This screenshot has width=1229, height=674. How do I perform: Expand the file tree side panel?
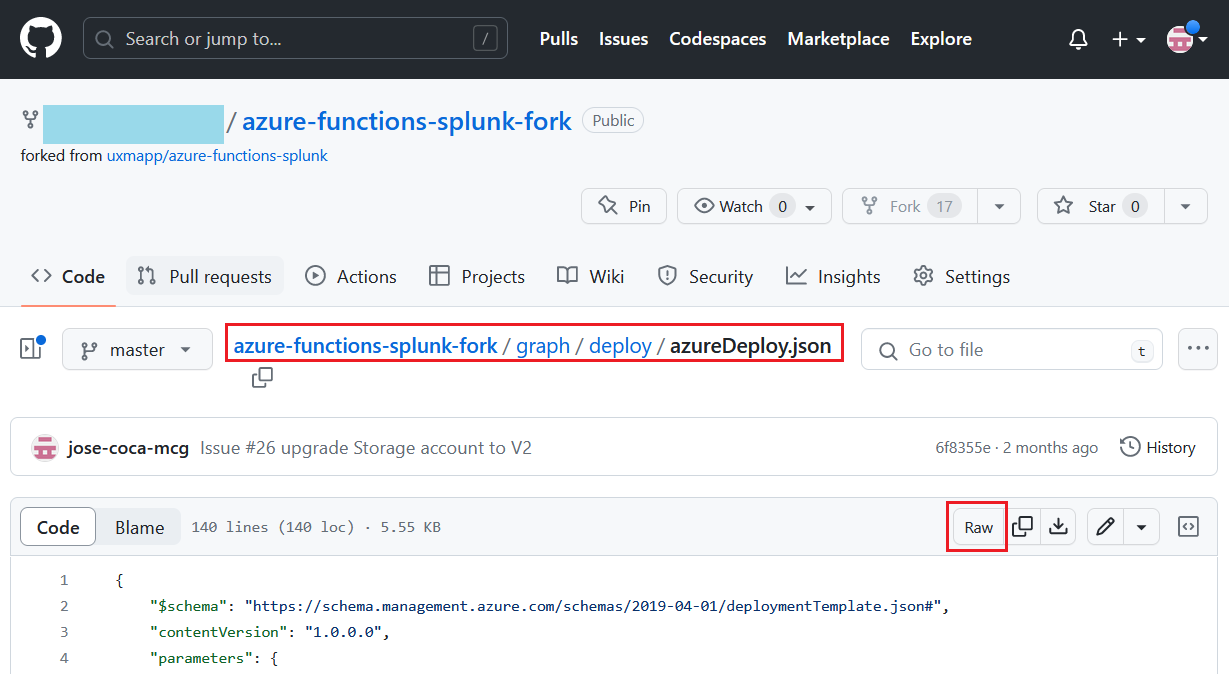click(x=33, y=349)
